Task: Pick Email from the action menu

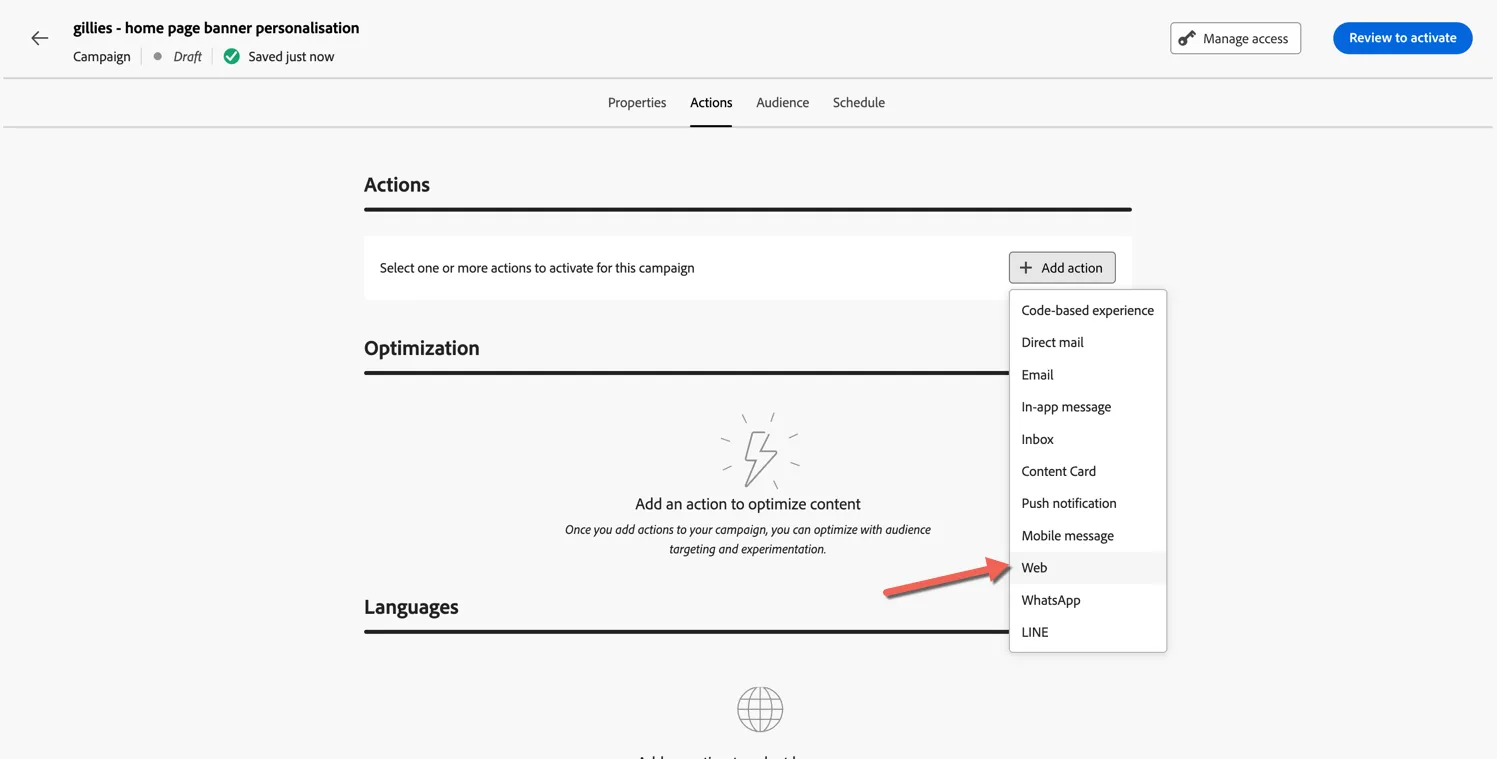Action: point(1088,375)
